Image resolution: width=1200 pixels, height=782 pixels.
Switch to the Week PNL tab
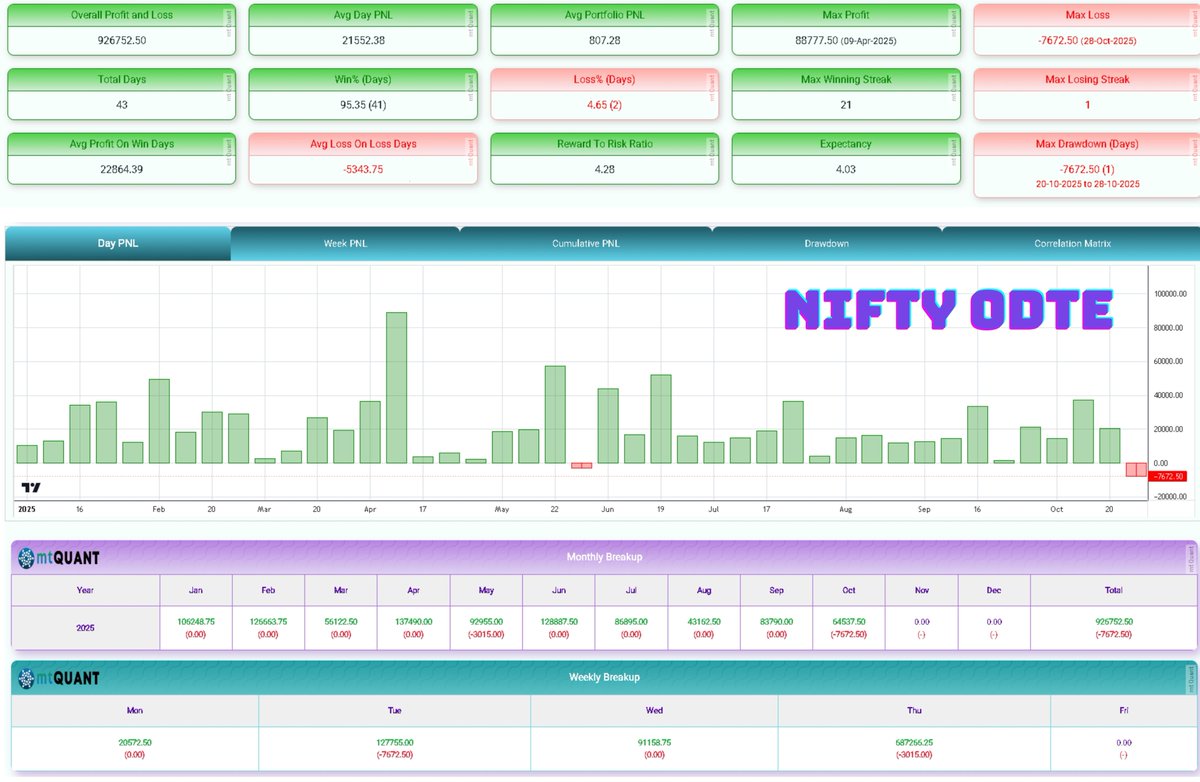(345, 242)
